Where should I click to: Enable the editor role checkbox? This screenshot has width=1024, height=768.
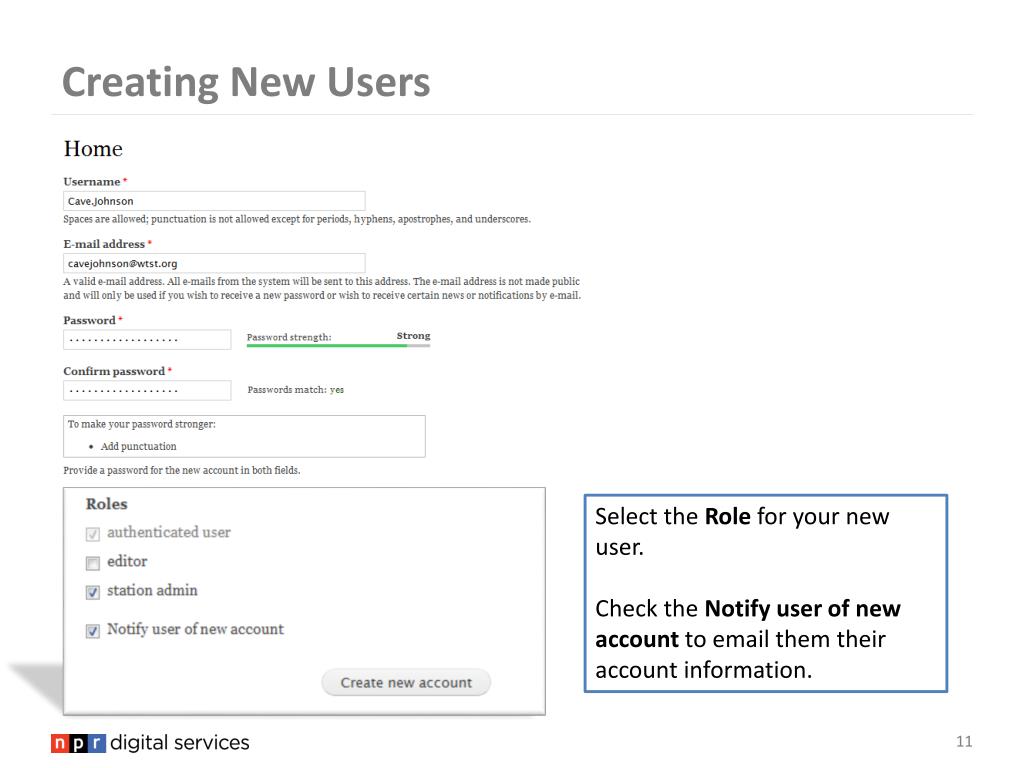(x=93, y=562)
